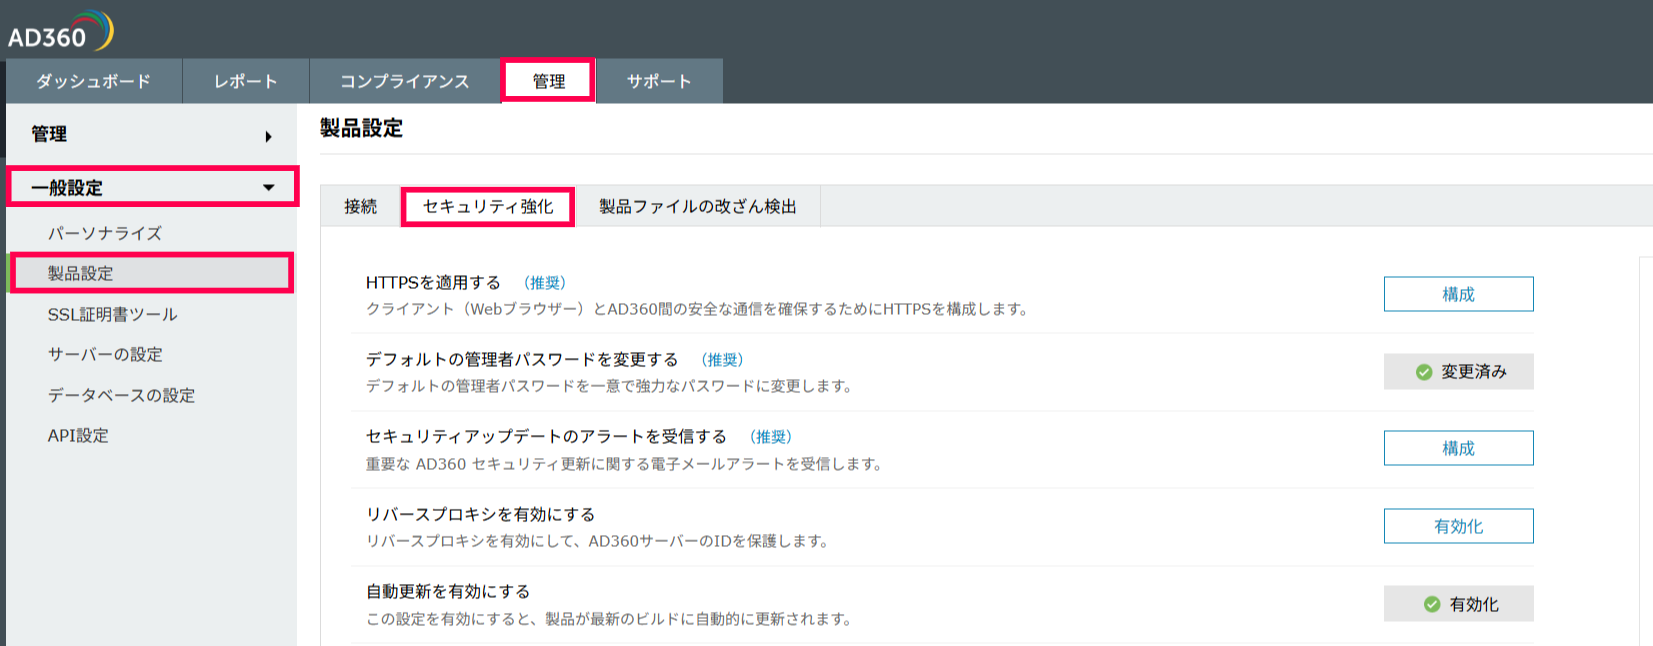The height and width of the screenshot is (646, 1653).
Task: Open 製品ファイルの改ざん検出 sub-tab
Action: pos(698,206)
